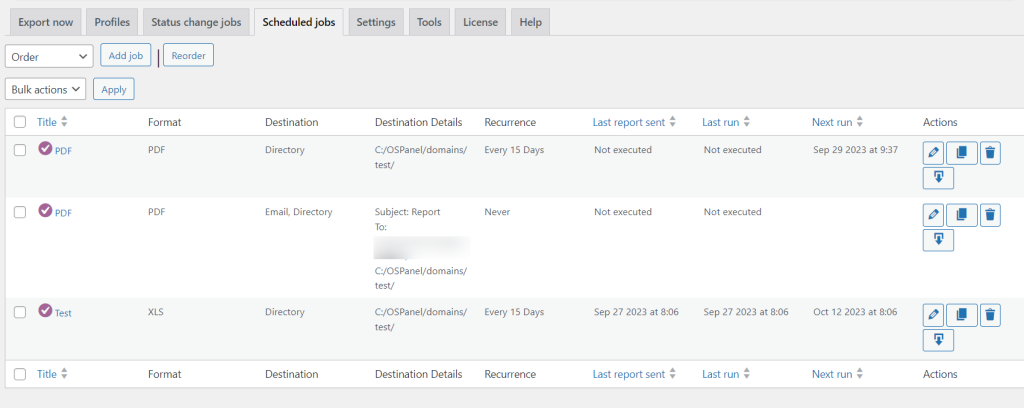Viewport: 1024px width, 408px height.
Task: Click the 'Subject: Report' destination detail
Action: (408, 212)
